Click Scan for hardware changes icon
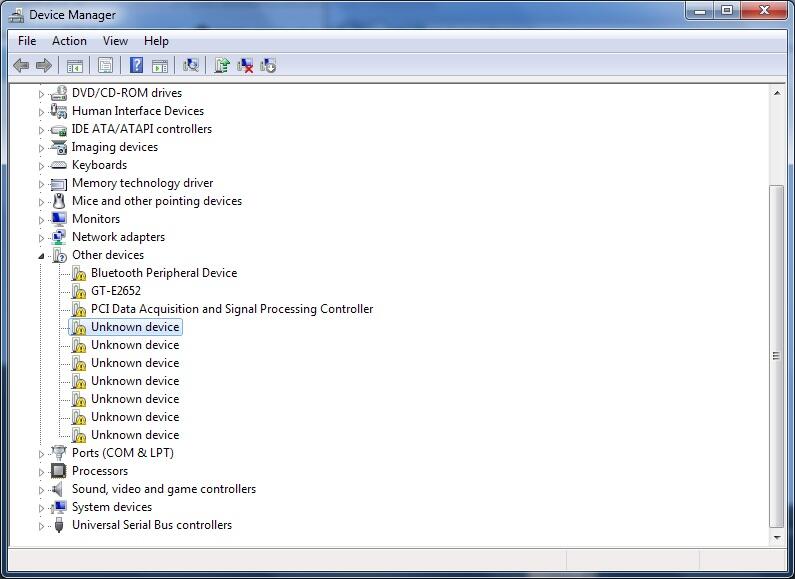The image size is (795, 579). click(190, 65)
